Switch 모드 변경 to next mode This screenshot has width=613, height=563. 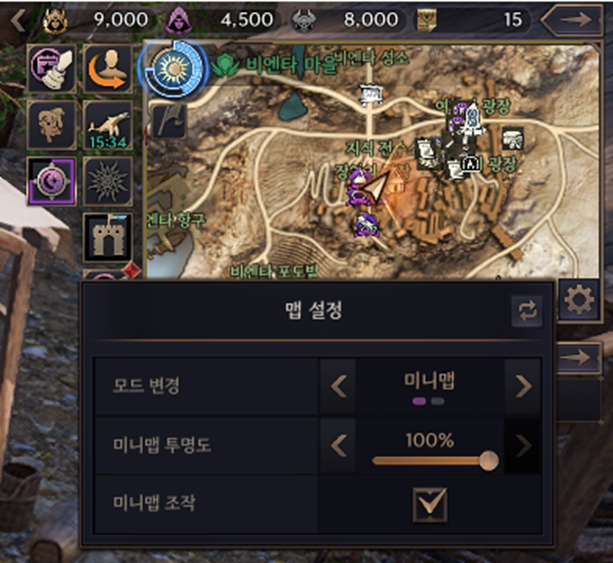click(523, 386)
